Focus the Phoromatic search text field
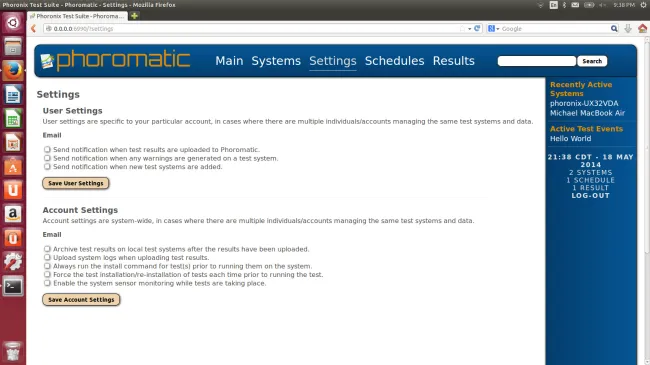The height and width of the screenshot is (365, 650). [x=537, y=61]
